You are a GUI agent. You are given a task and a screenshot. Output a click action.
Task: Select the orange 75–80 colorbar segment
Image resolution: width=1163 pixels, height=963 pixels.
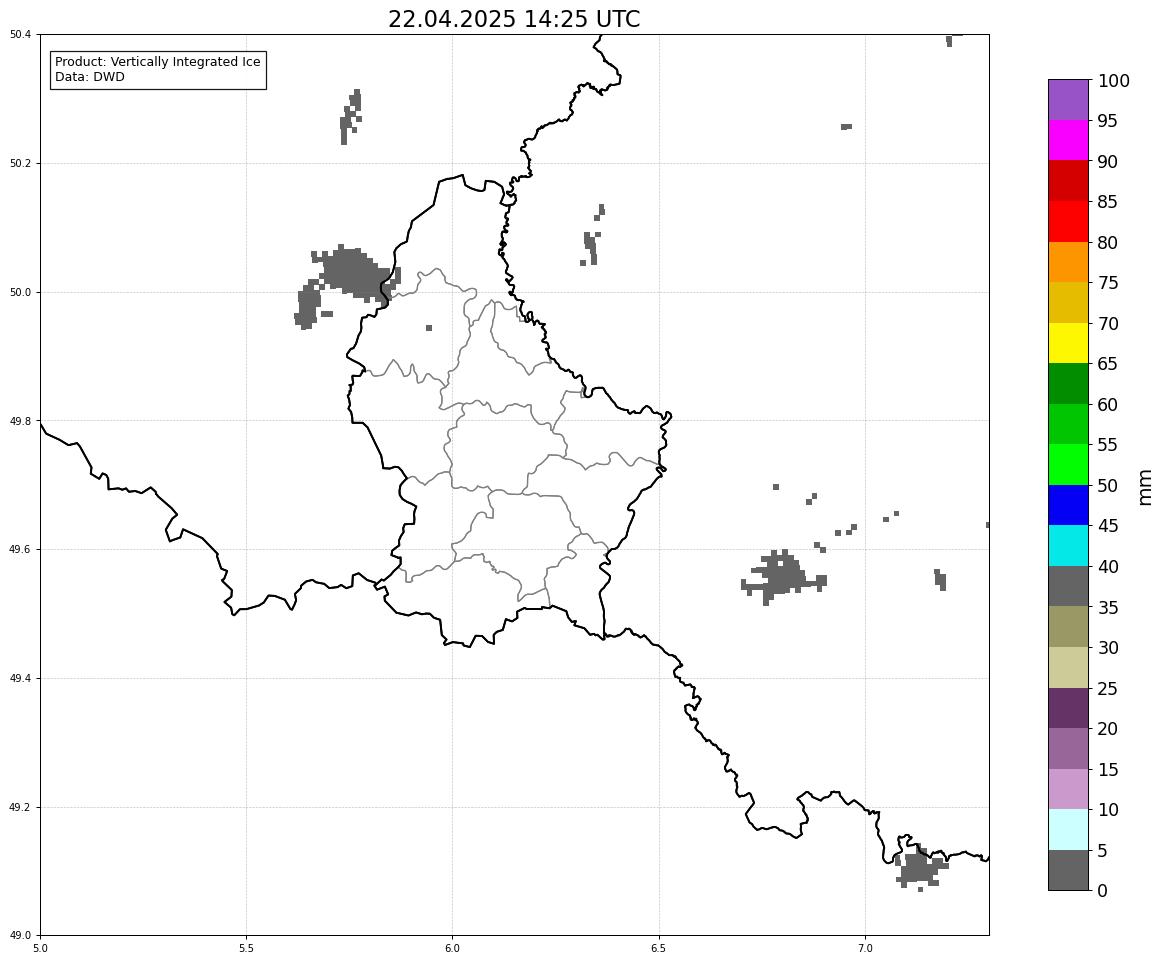point(1068,262)
